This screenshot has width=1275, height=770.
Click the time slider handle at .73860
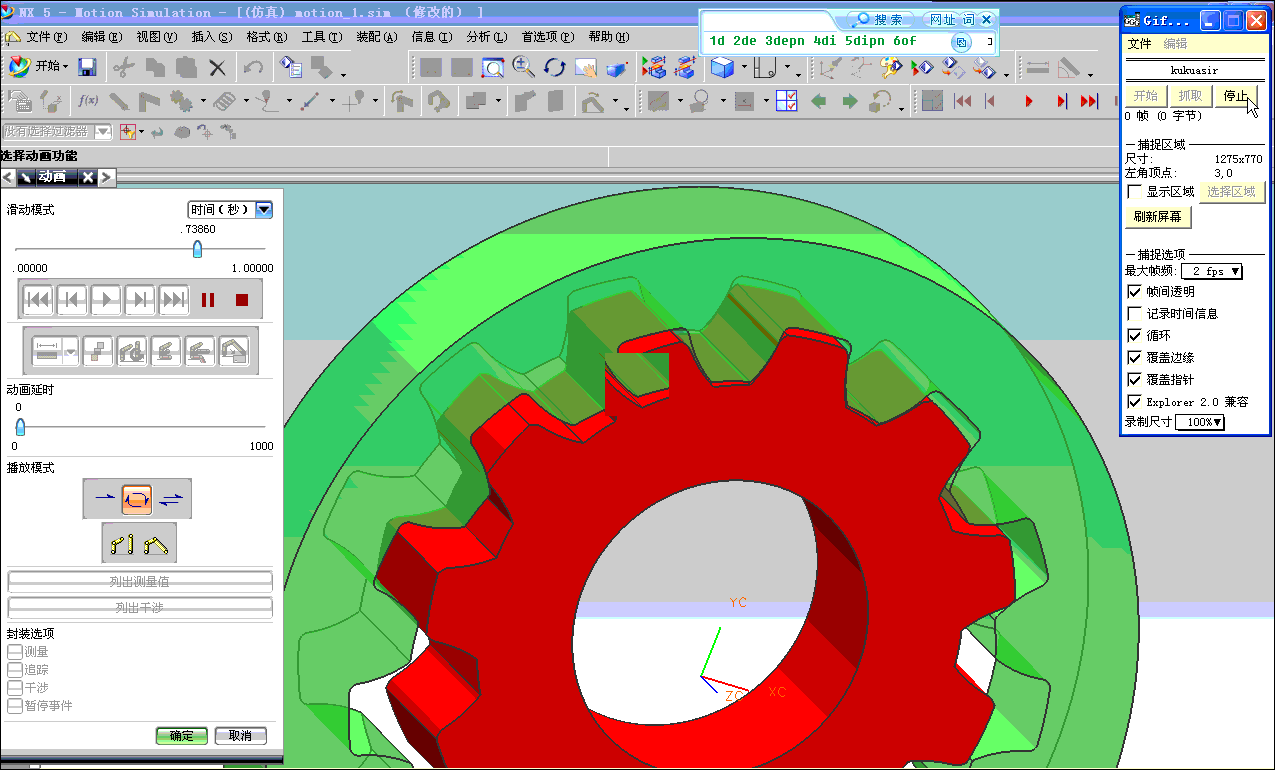click(x=197, y=248)
